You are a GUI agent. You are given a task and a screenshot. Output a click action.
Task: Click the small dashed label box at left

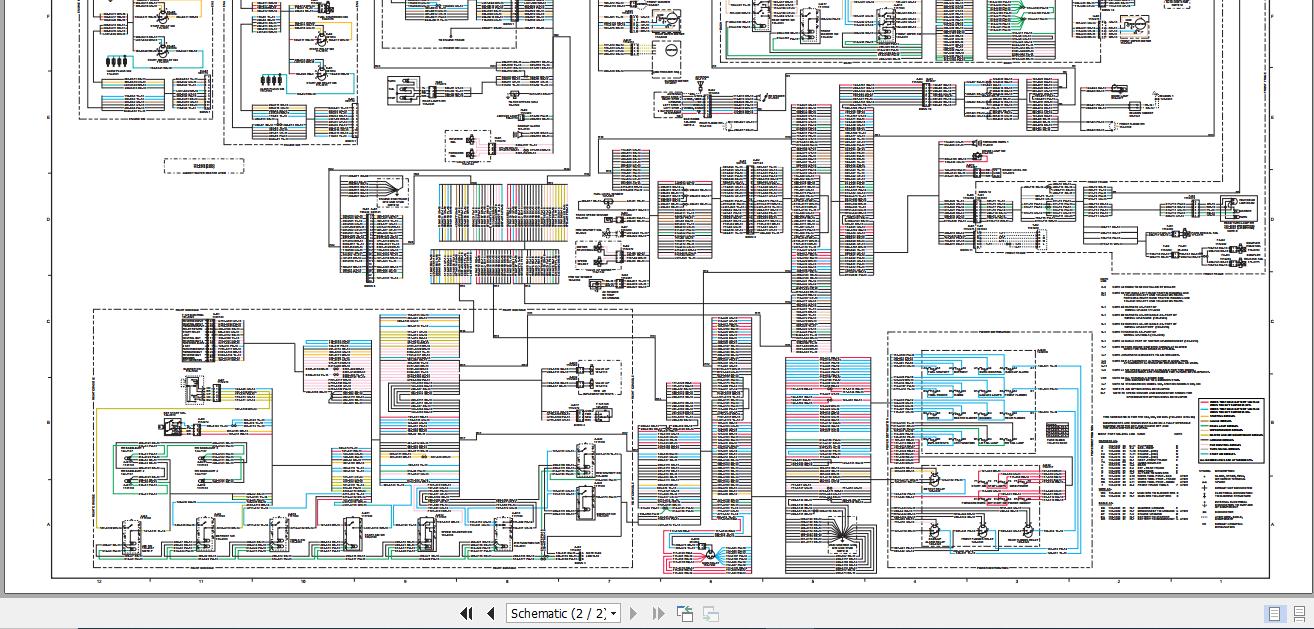(x=204, y=166)
